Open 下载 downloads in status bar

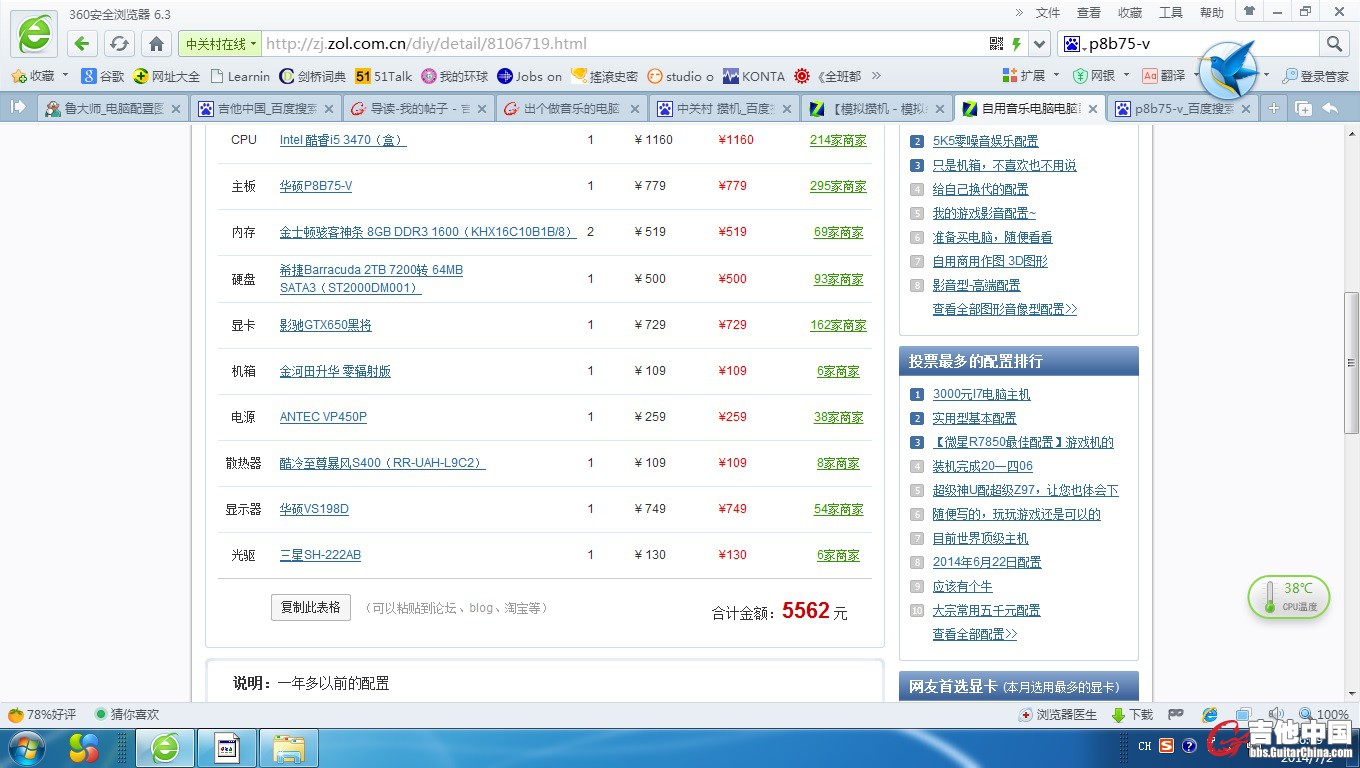tap(1132, 715)
